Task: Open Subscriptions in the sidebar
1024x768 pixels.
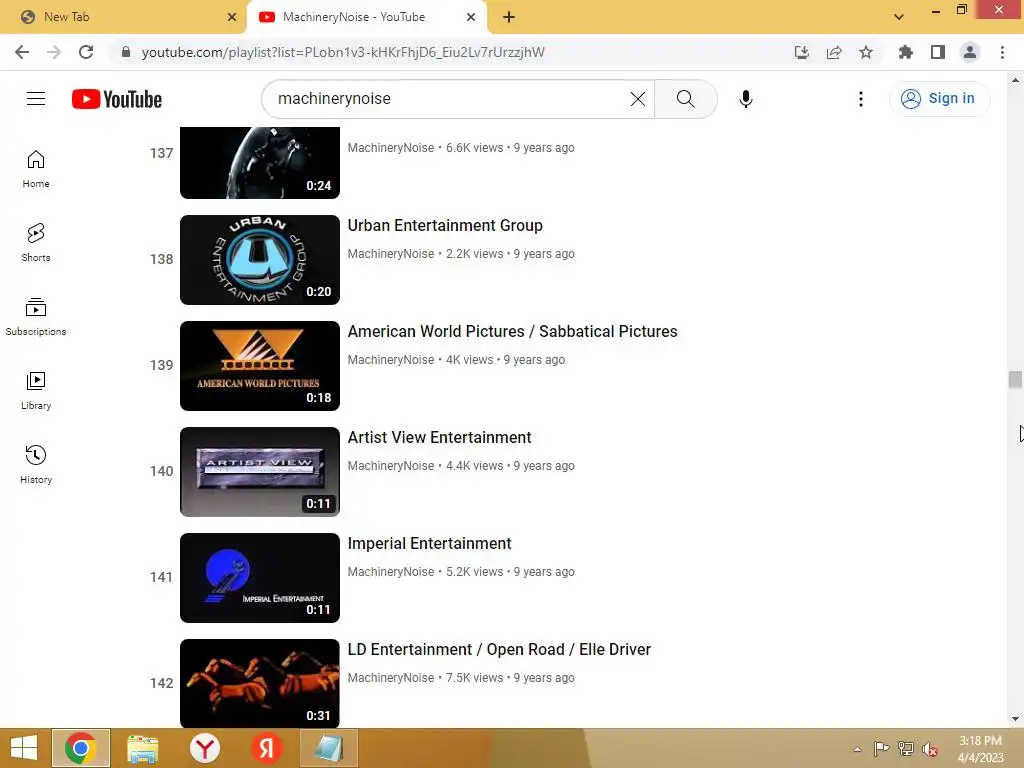Action: [x=36, y=317]
